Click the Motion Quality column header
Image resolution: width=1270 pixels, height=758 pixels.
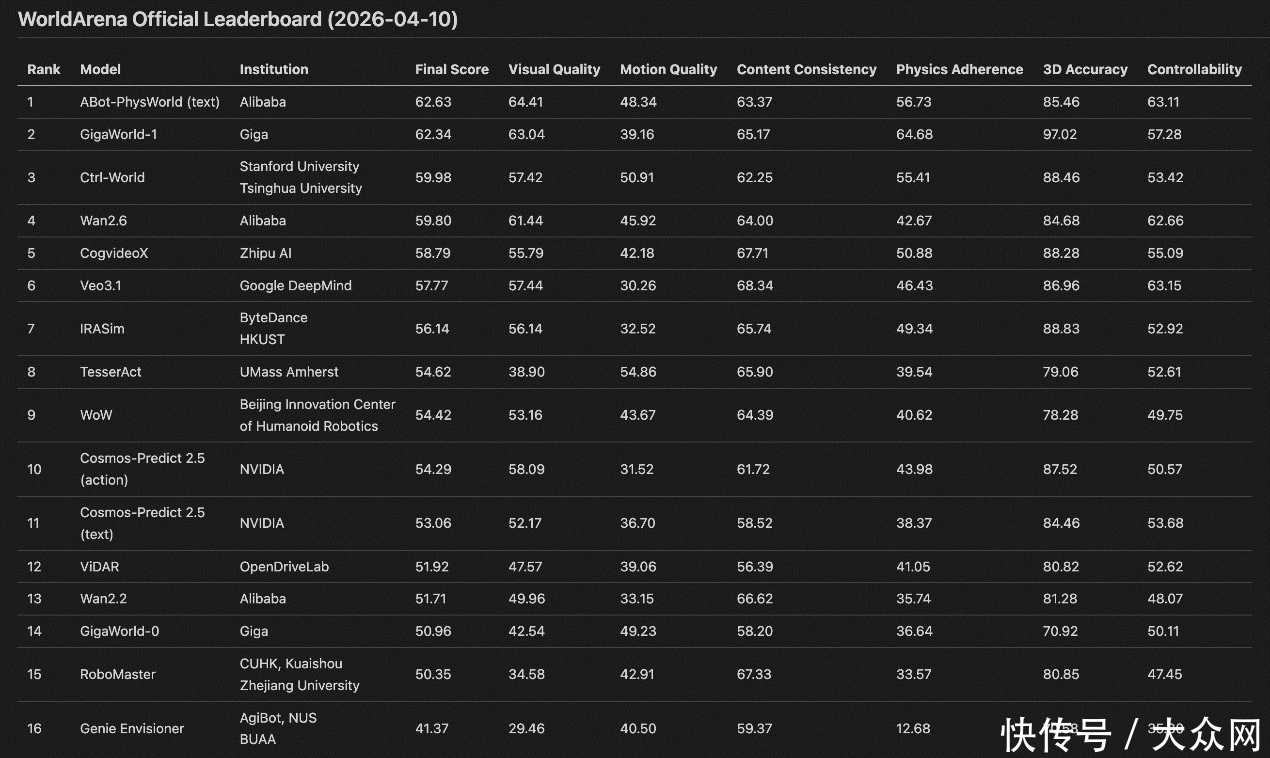point(668,69)
